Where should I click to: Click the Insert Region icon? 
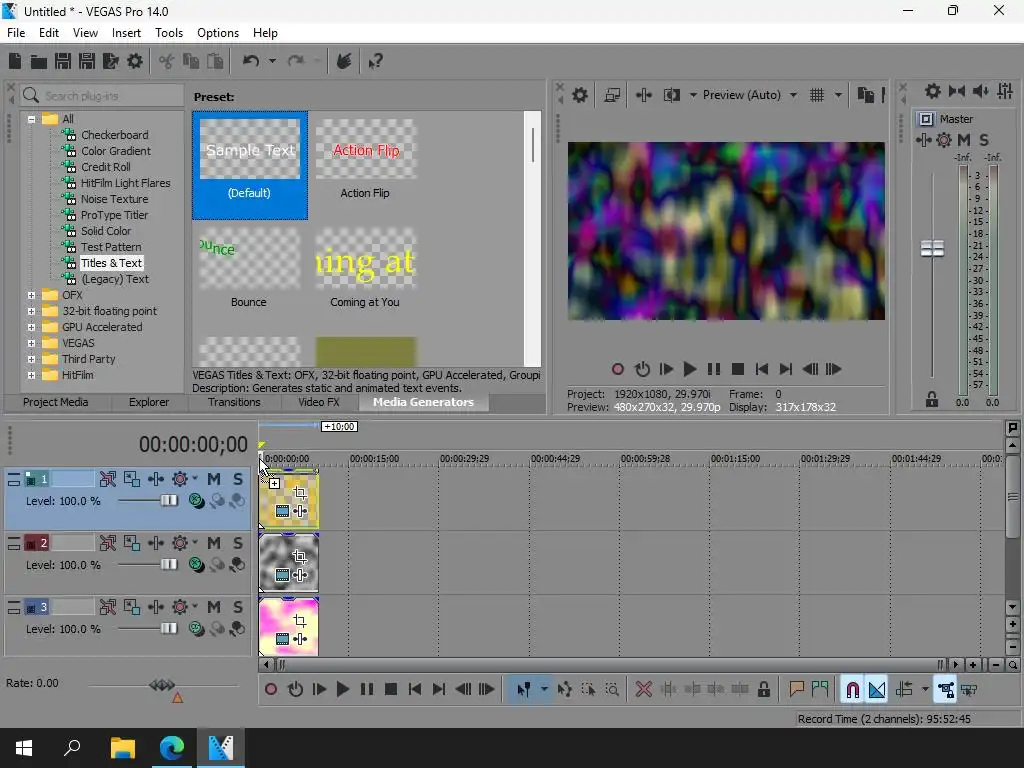[820, 690]
